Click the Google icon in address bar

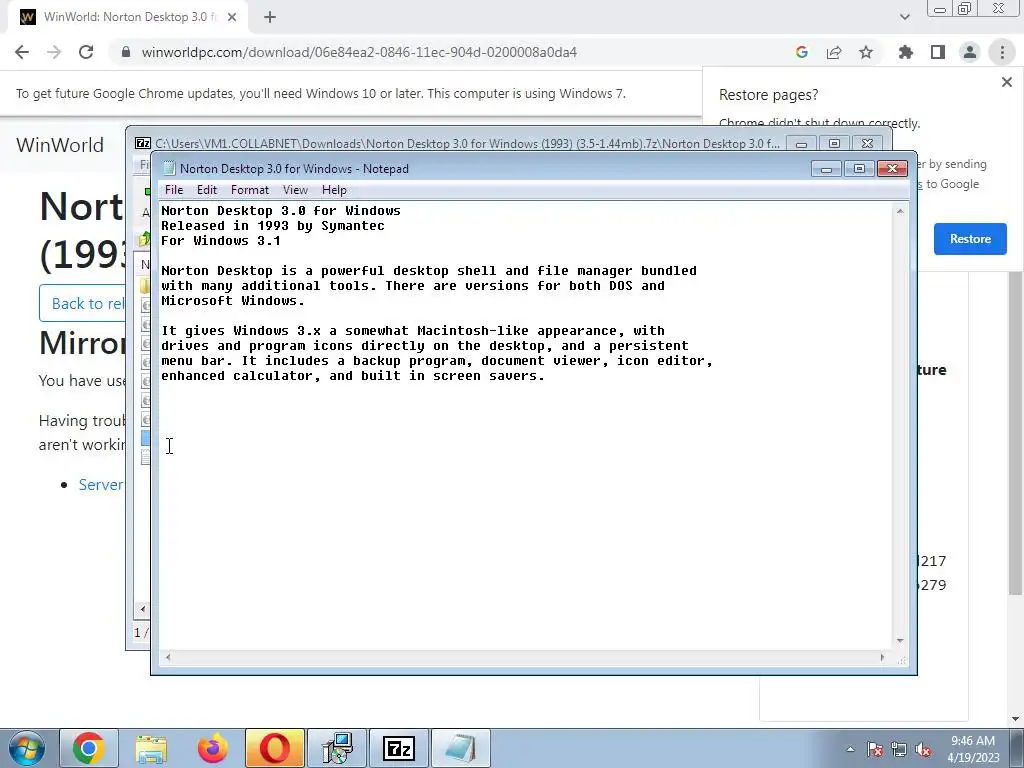click(802, 52)
